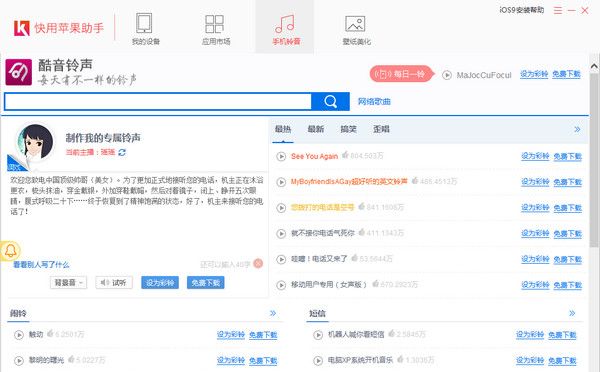600x372 pixels.
Task: Play the 黎明的曙光 alarm ringtone
Action: point(19,361)
